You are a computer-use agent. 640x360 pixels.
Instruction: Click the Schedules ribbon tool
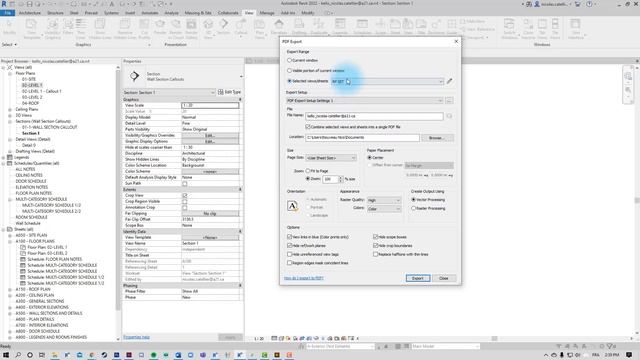tap(362, 27)
